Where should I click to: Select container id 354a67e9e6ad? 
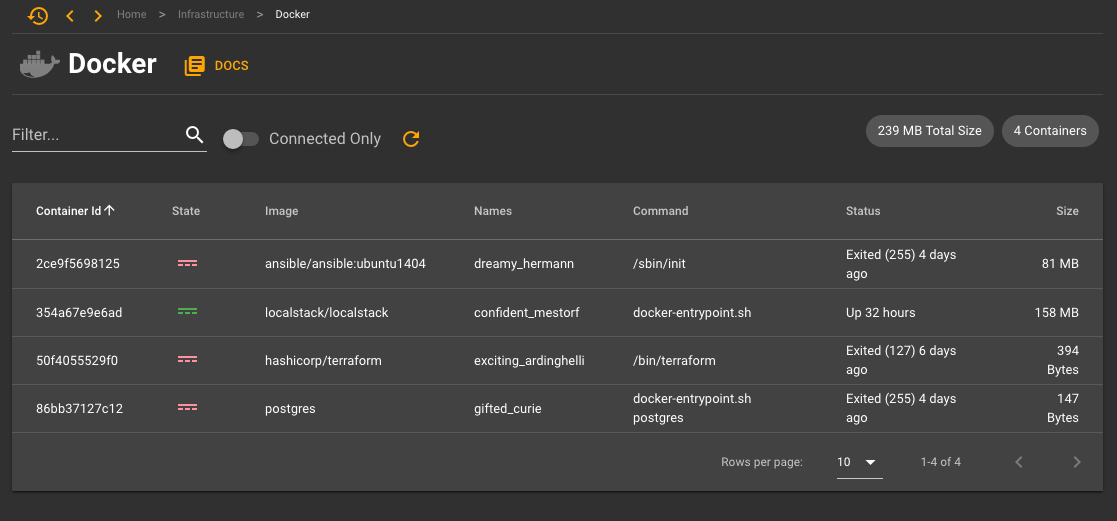[79, 312]
